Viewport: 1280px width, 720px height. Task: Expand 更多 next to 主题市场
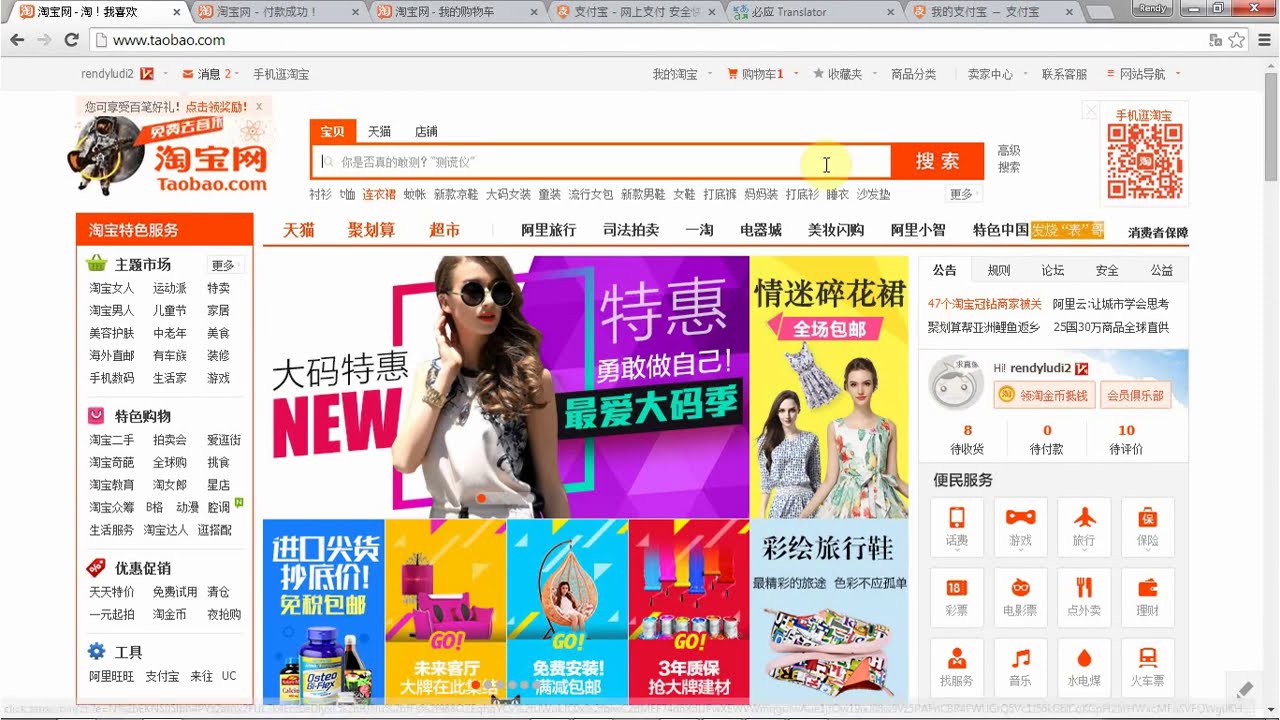click(225, 265)
